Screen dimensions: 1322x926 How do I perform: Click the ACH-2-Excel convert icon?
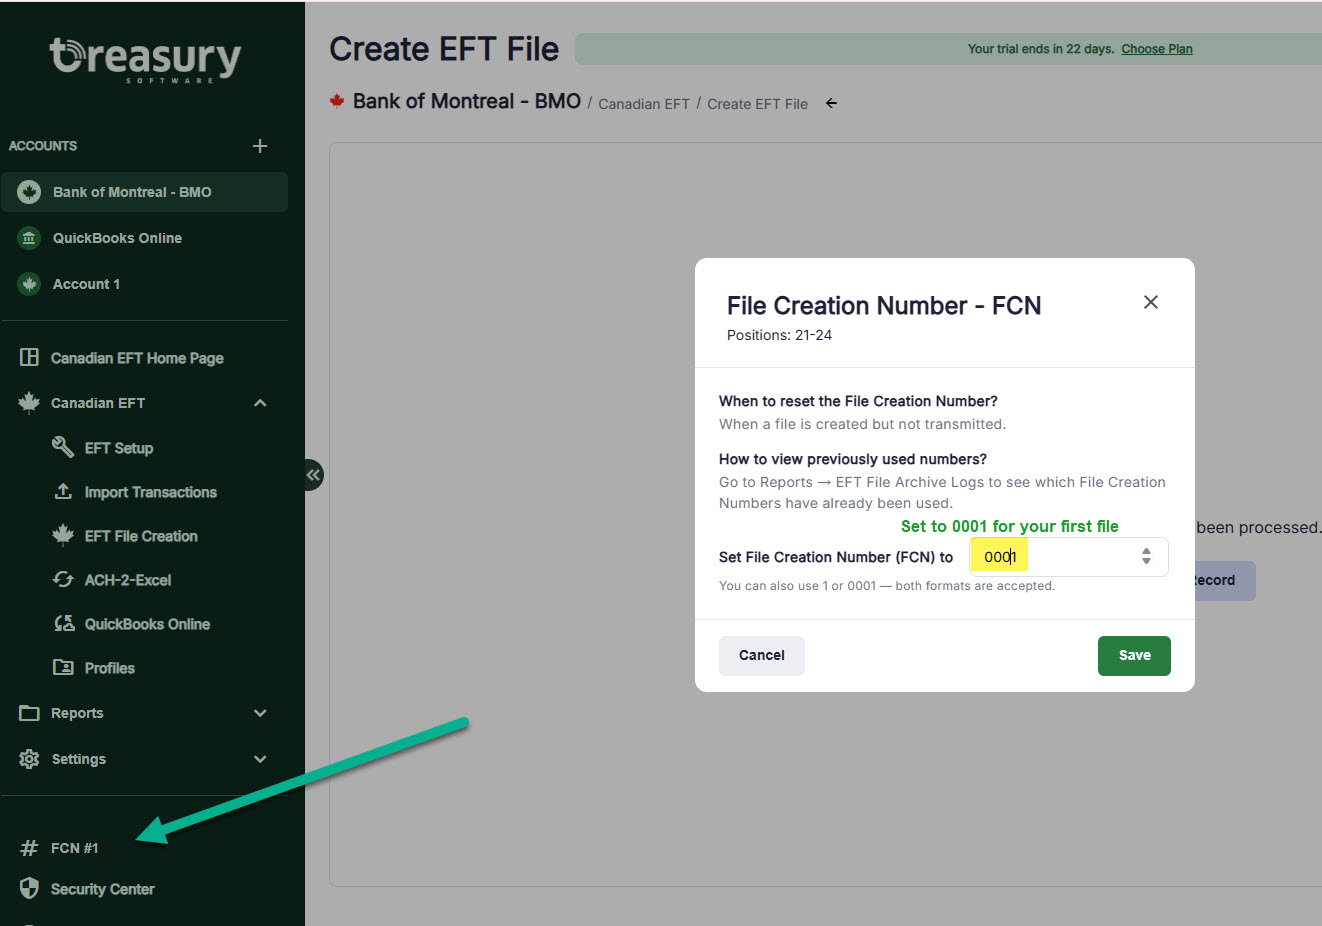(63, 579)
